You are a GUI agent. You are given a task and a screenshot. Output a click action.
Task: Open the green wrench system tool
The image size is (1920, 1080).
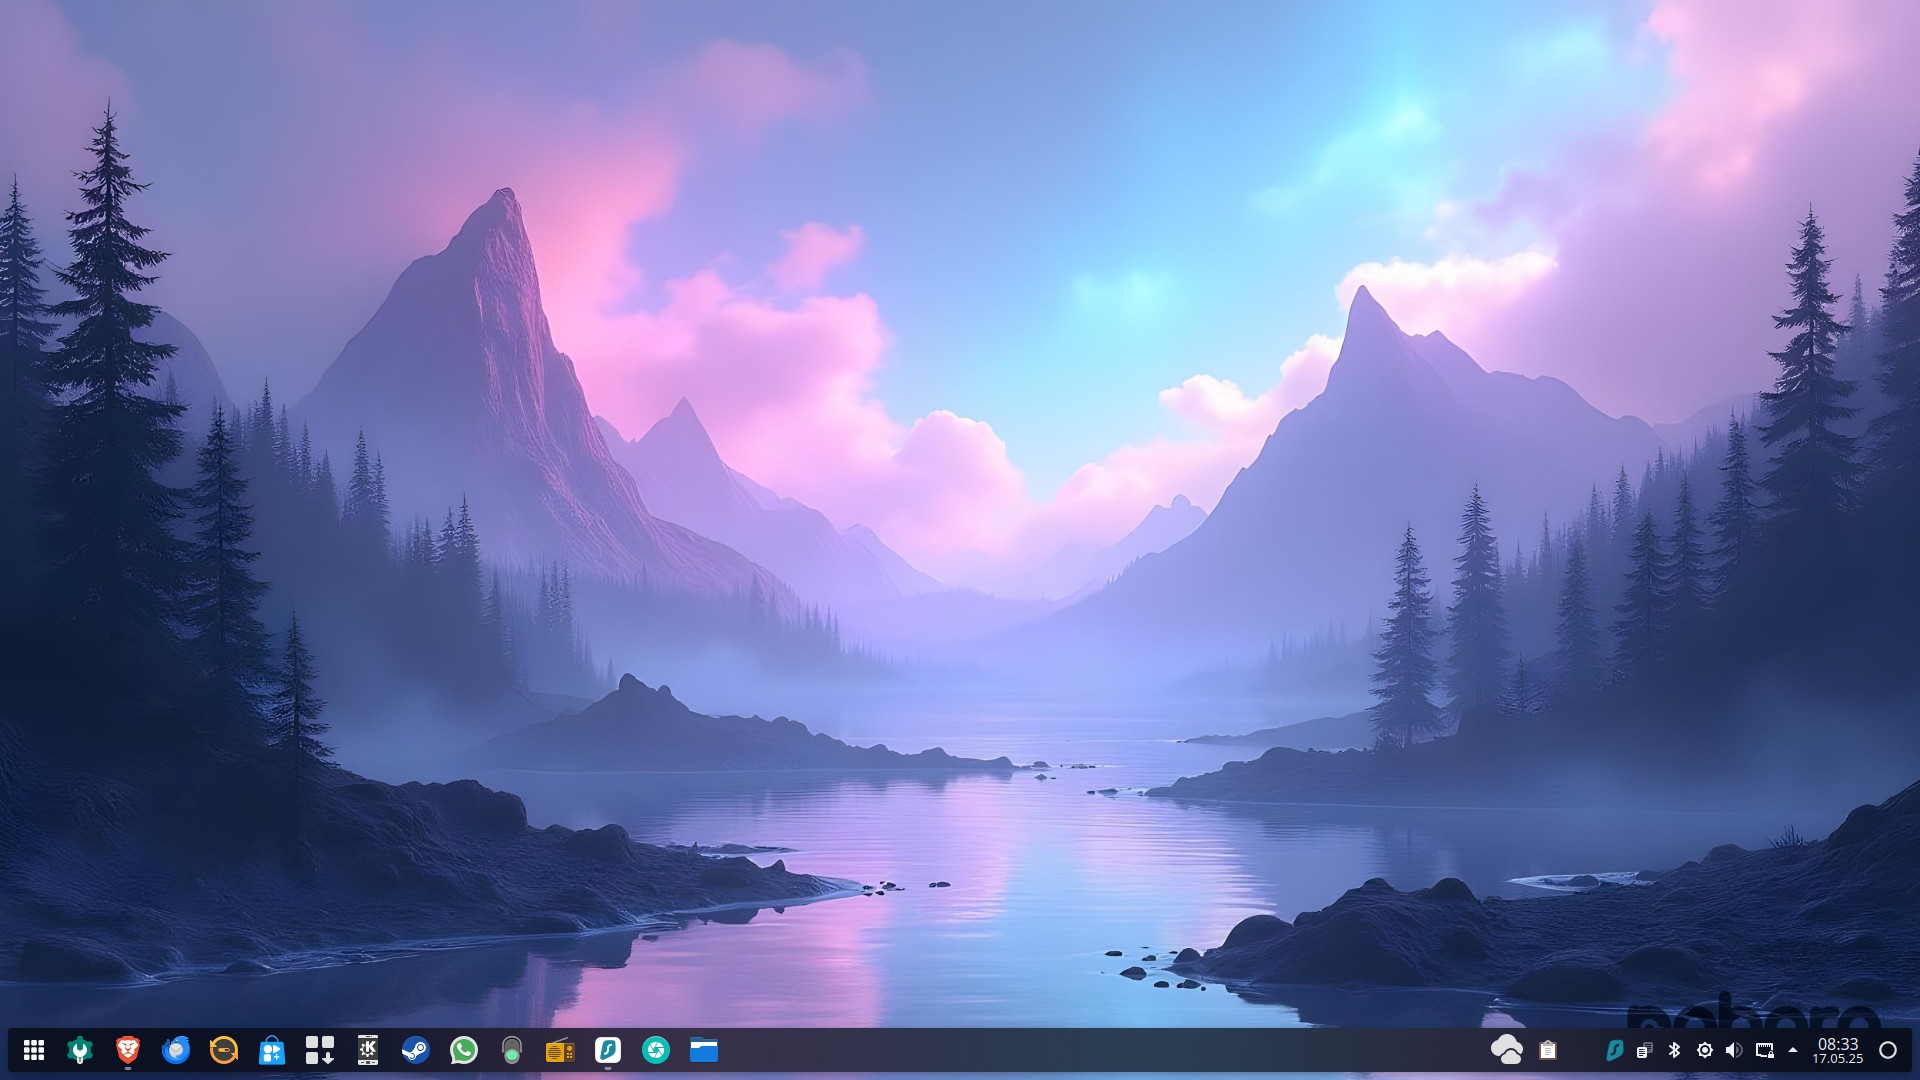[x=80, y=1050]
